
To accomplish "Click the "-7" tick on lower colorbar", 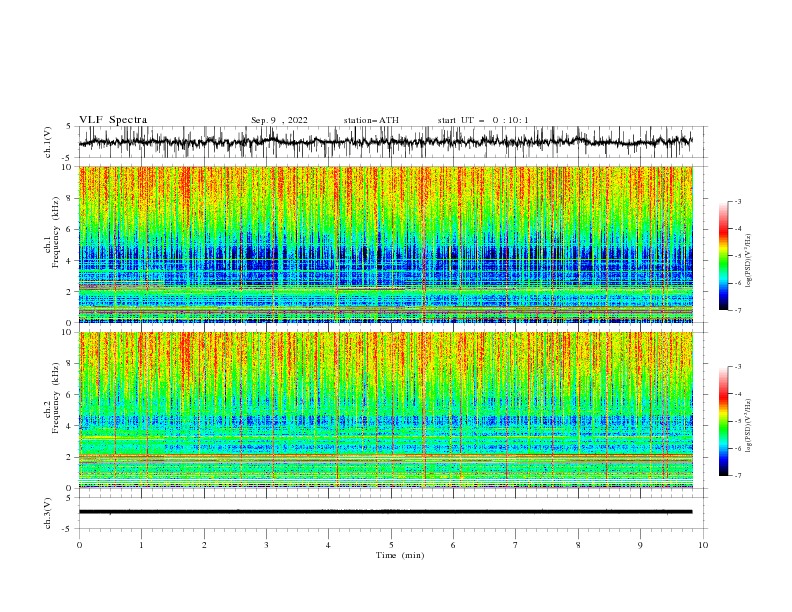I will [x=737, y=476].
